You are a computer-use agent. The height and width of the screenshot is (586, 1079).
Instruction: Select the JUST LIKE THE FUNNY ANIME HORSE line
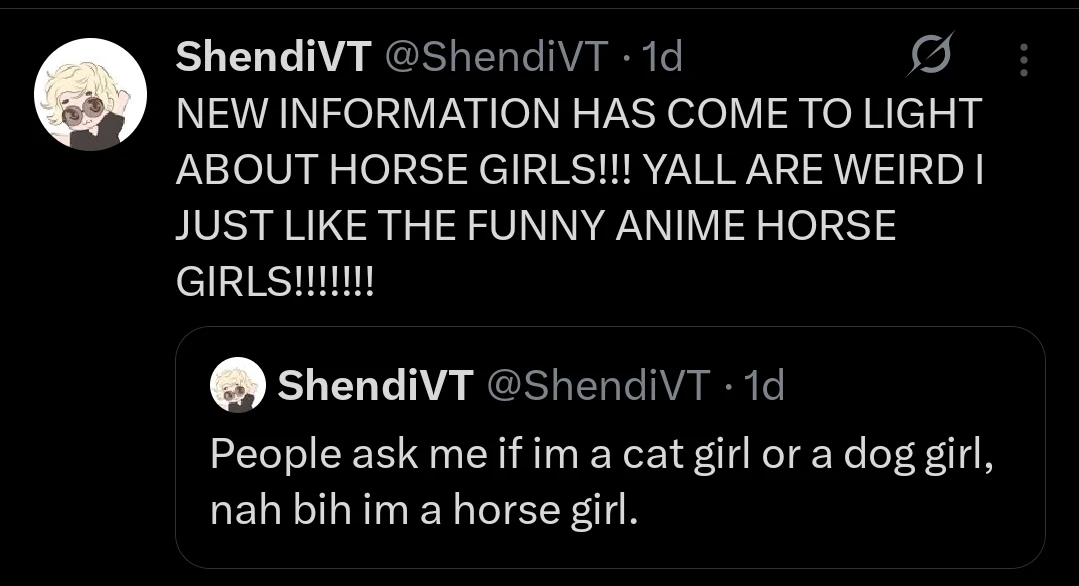click(536, 226)
